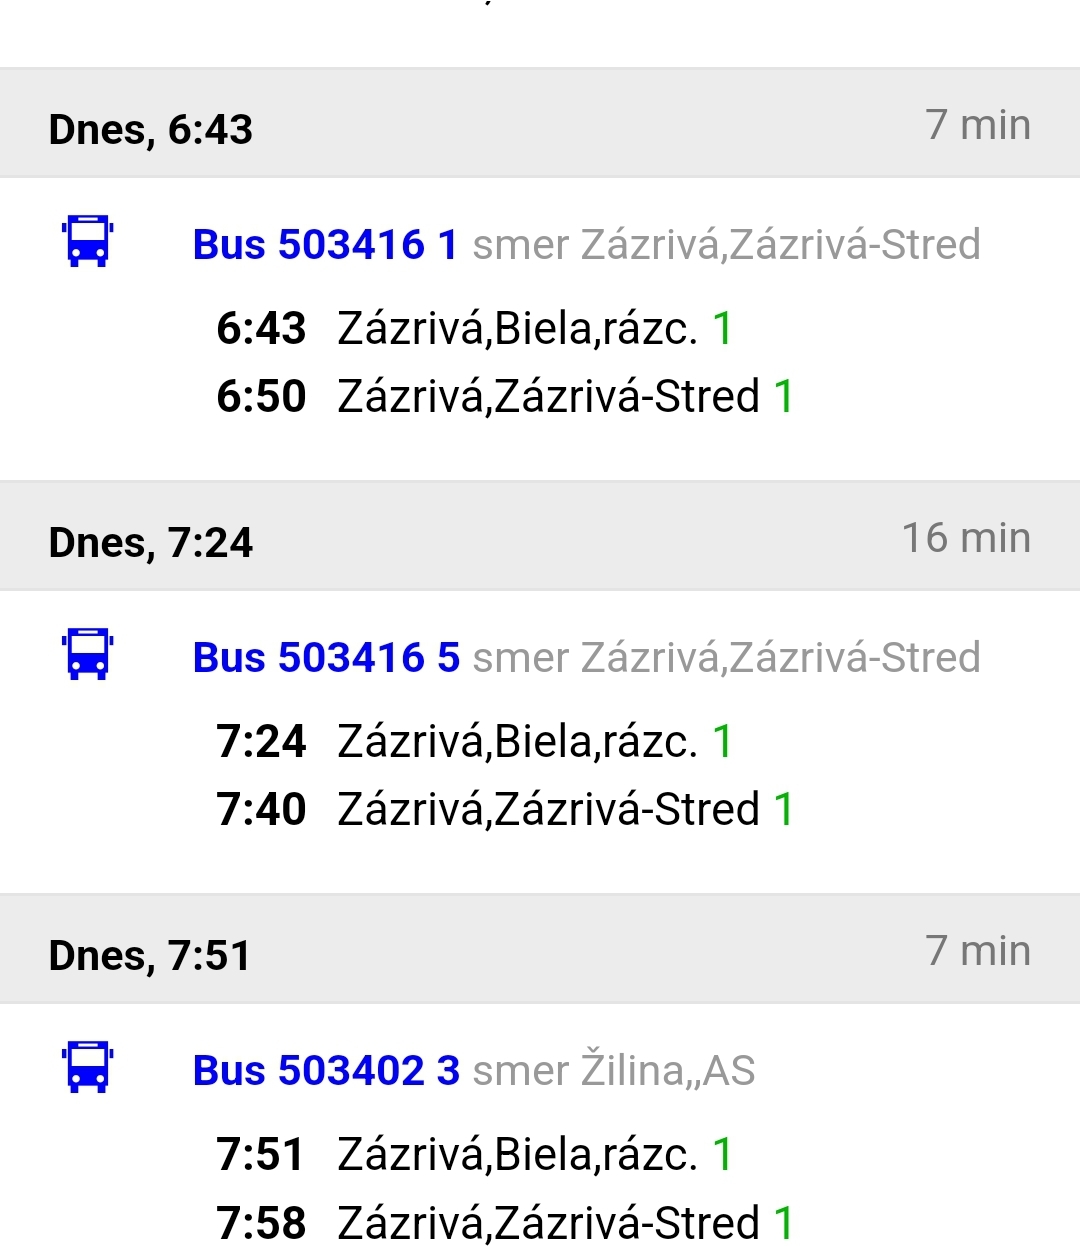This screenshot has width=1080, height=1246.
Task: Tap the 6:50 Zázrivá-Stred arrival stop
Action: (548, 397)
